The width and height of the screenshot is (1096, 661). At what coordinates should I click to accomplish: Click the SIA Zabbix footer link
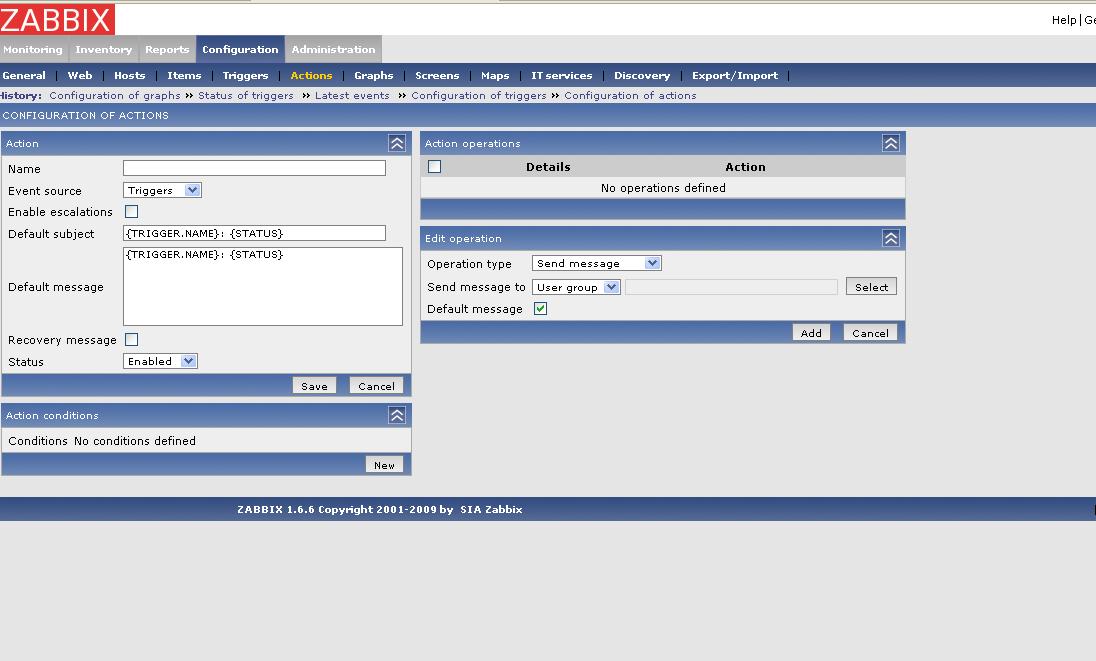tap(491, 509)
